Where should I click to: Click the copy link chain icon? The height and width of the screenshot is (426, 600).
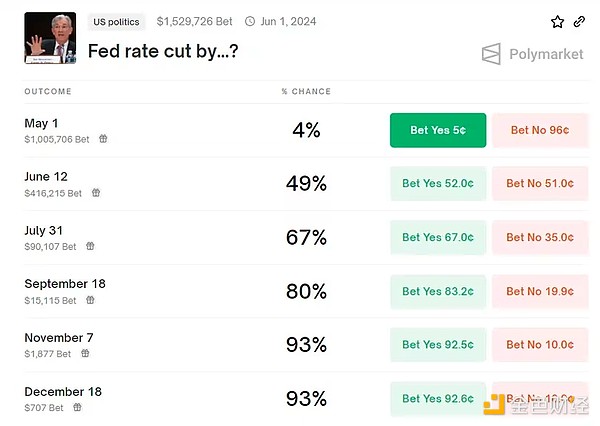click(579, 21)
